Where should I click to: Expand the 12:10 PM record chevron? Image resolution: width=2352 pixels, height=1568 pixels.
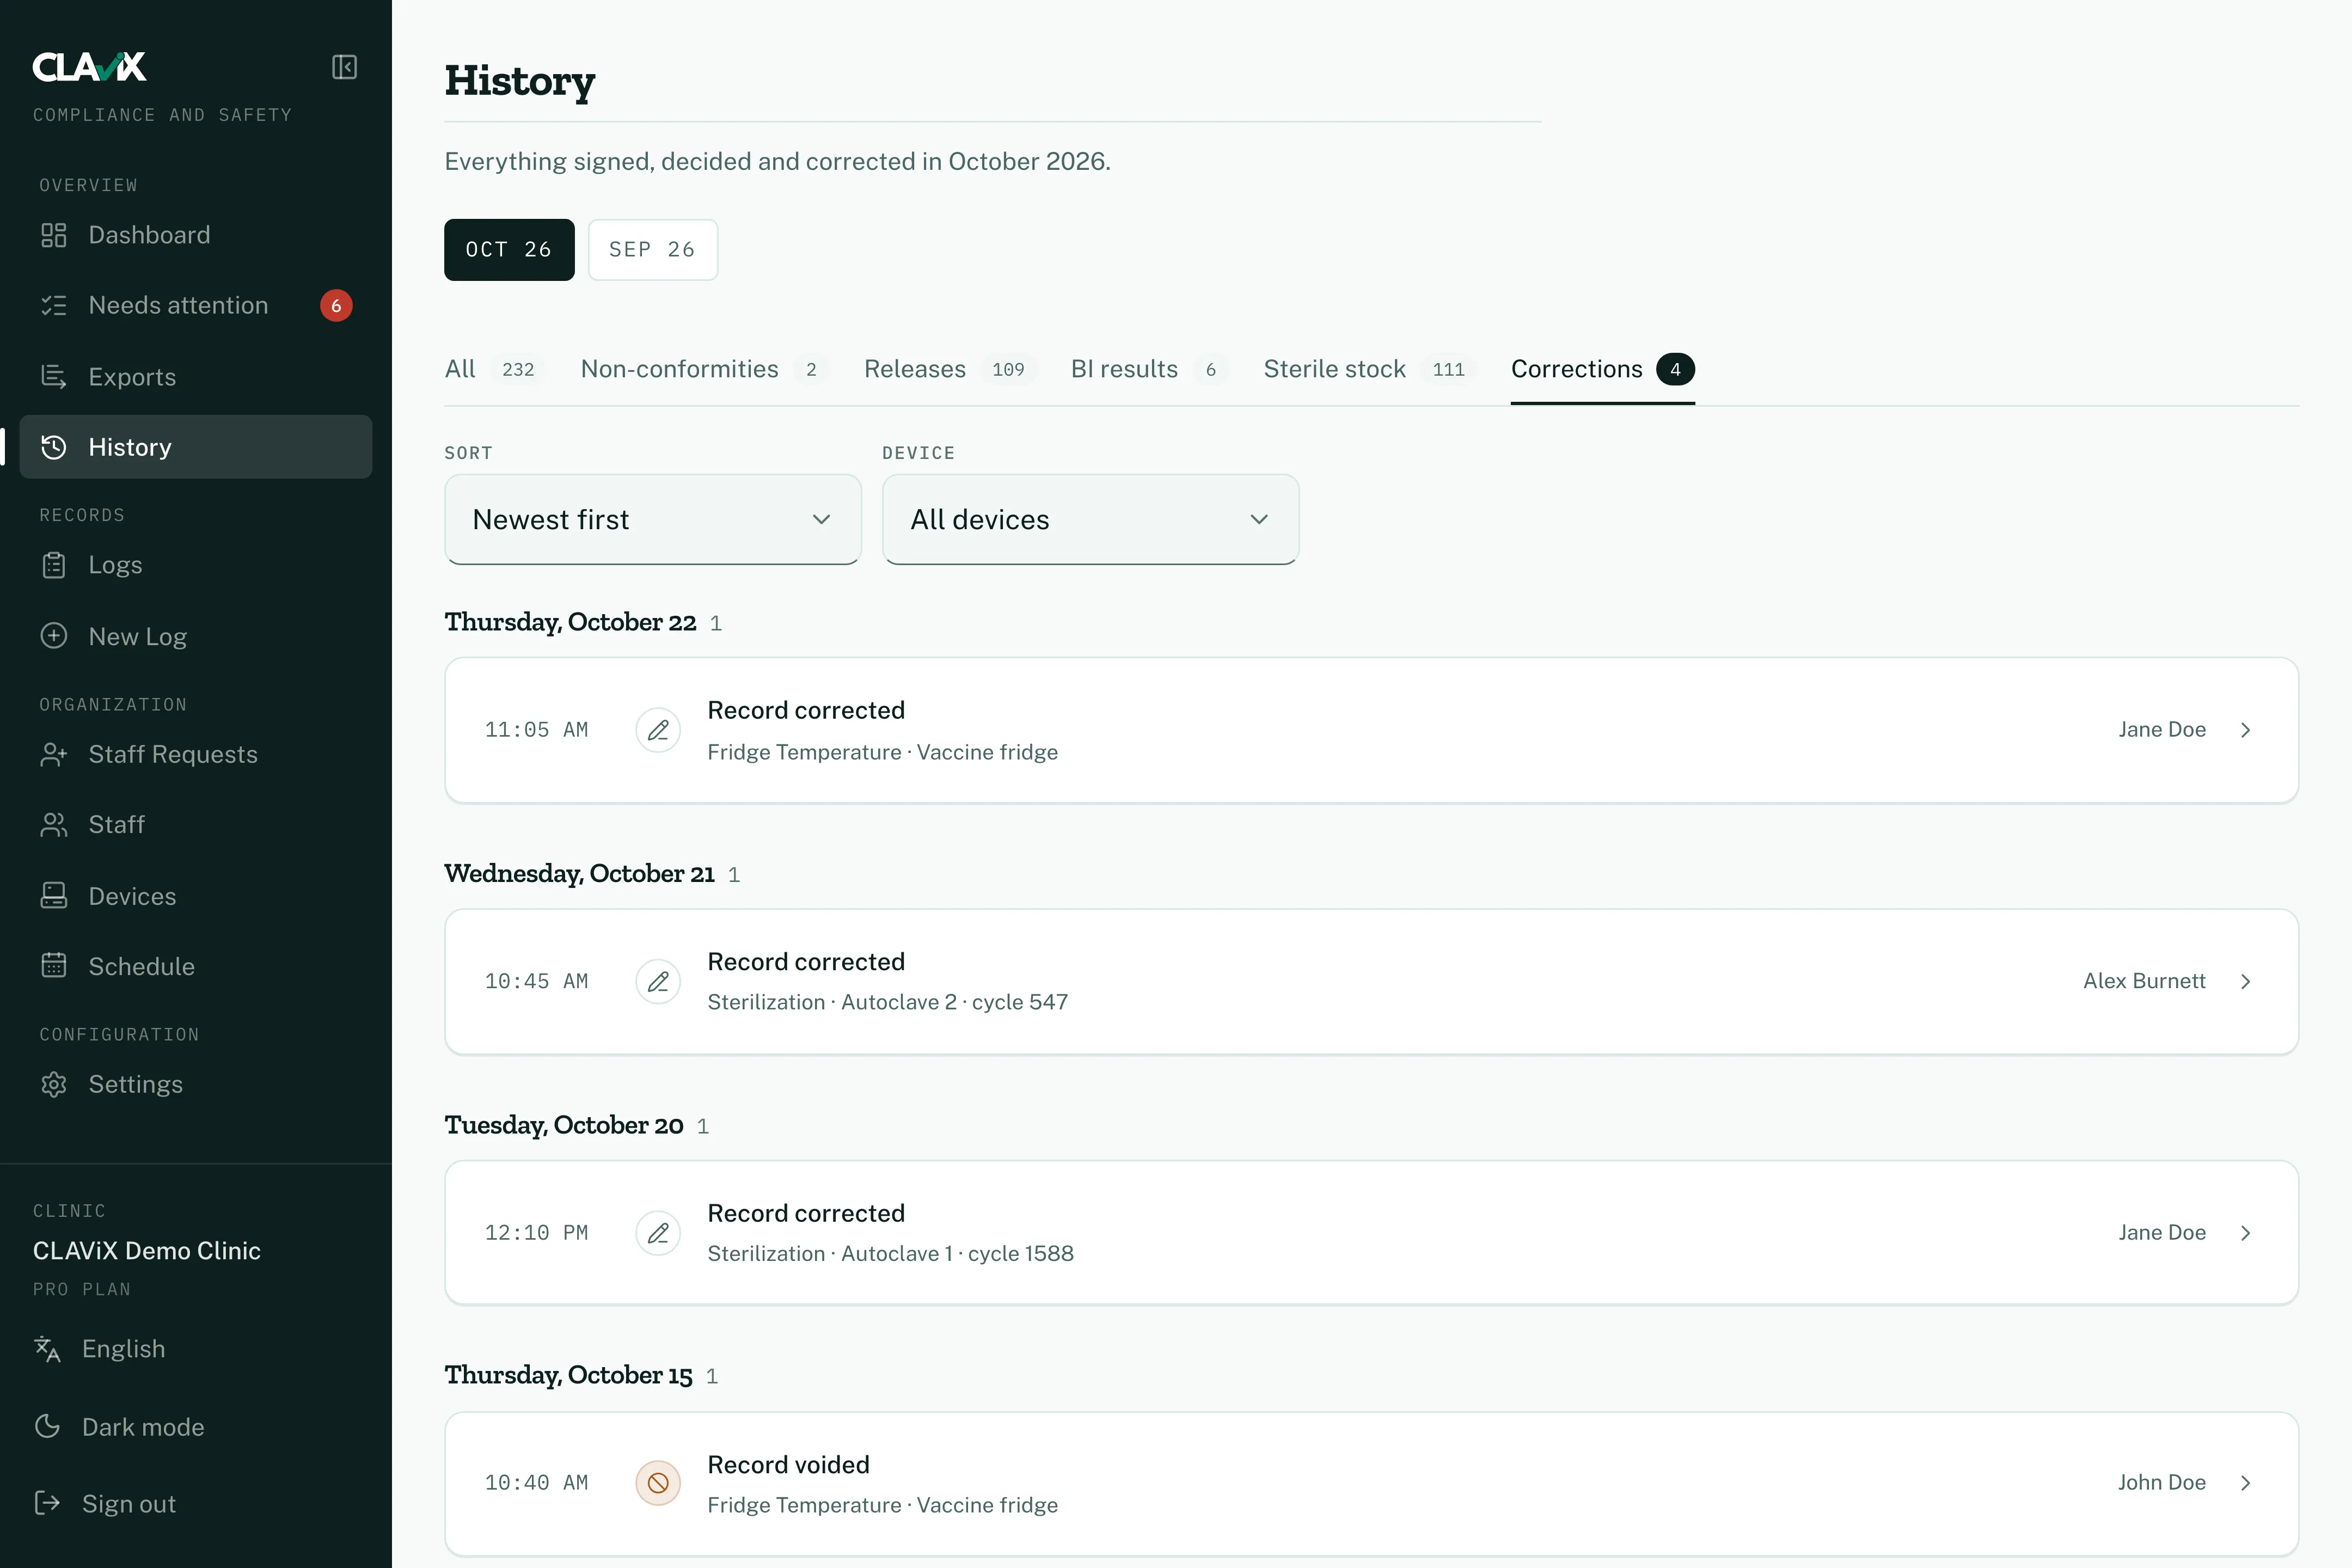click(2246, 1233)
